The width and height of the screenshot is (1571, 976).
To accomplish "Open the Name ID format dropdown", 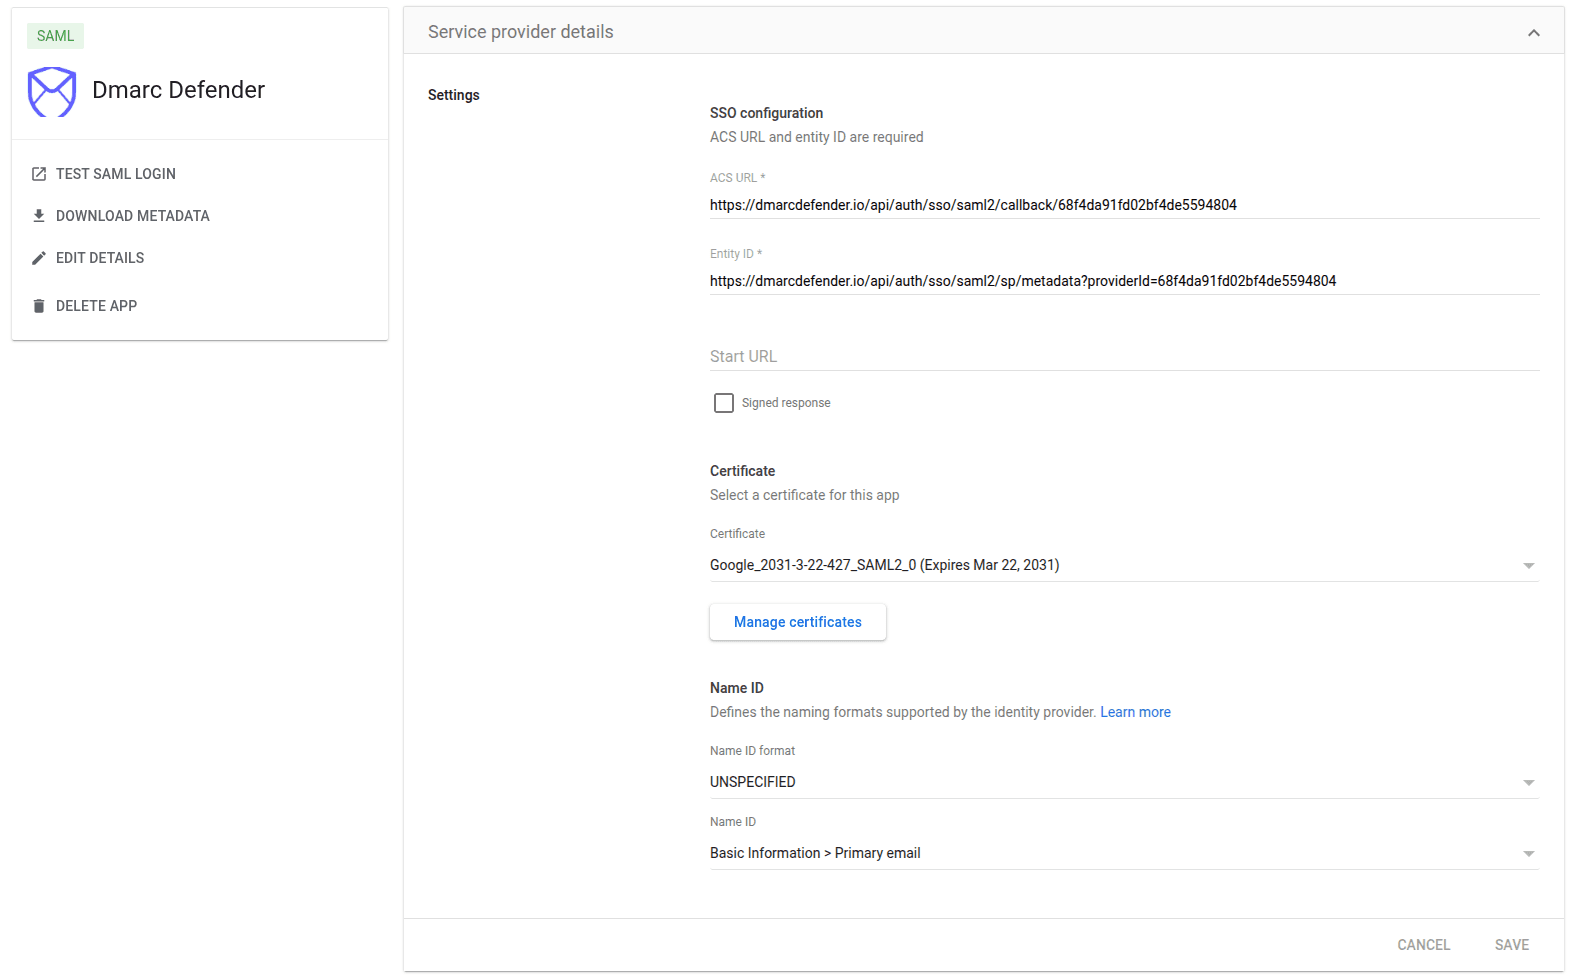I will tap(1123, 782).
